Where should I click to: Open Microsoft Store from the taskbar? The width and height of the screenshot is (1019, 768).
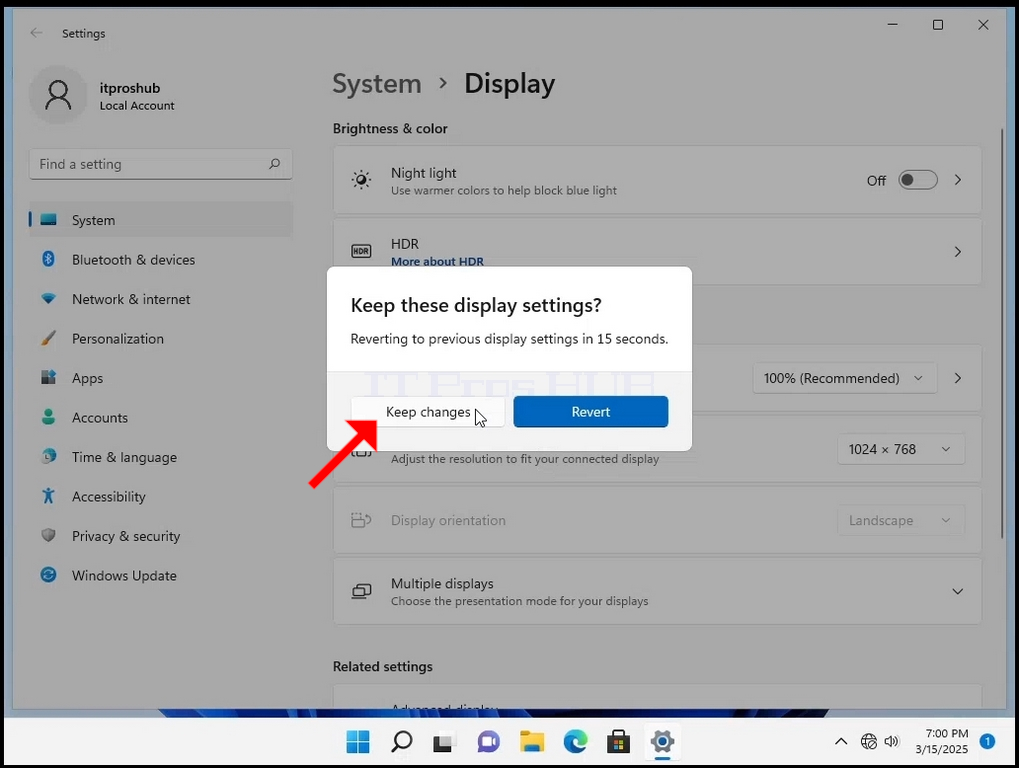coord(619,741)
